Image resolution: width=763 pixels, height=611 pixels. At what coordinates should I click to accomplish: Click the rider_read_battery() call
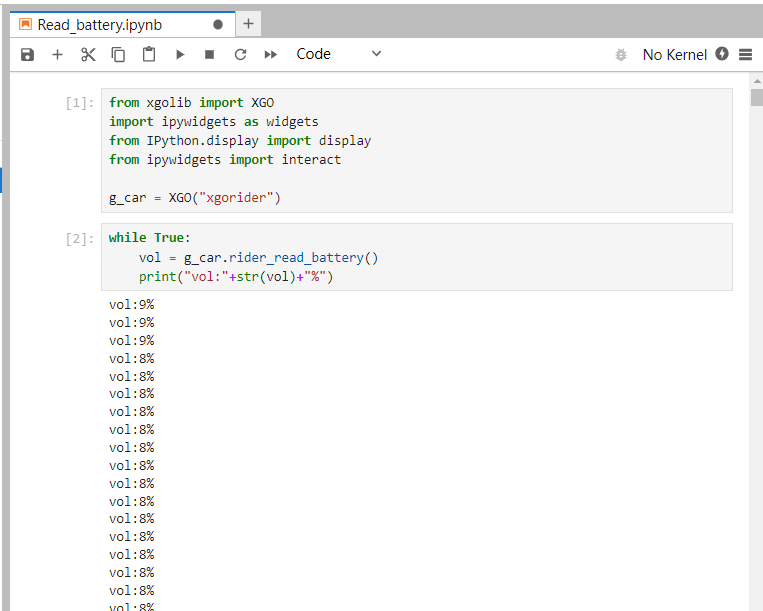pyautogui.click(x=303, y=257)
